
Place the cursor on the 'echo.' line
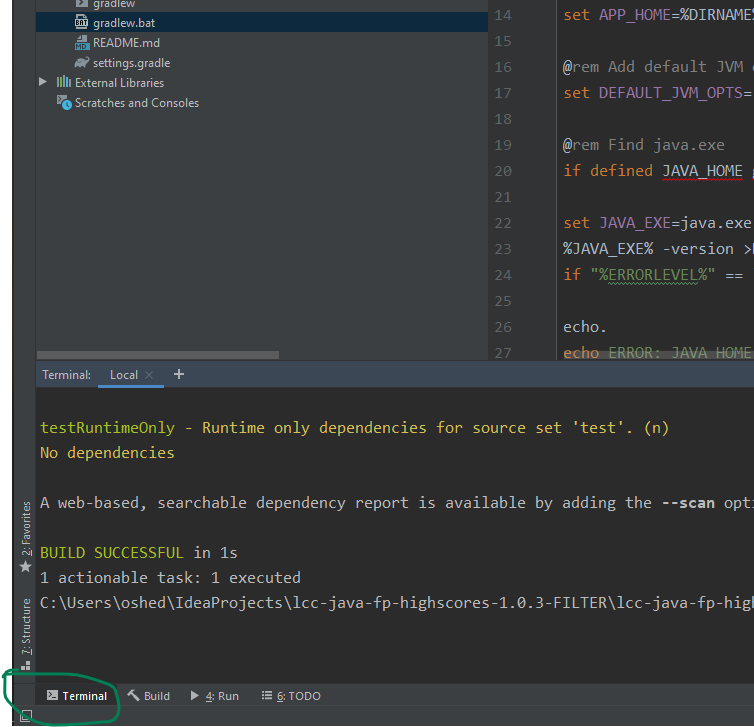pyautogui.click(x=585, y=327)
